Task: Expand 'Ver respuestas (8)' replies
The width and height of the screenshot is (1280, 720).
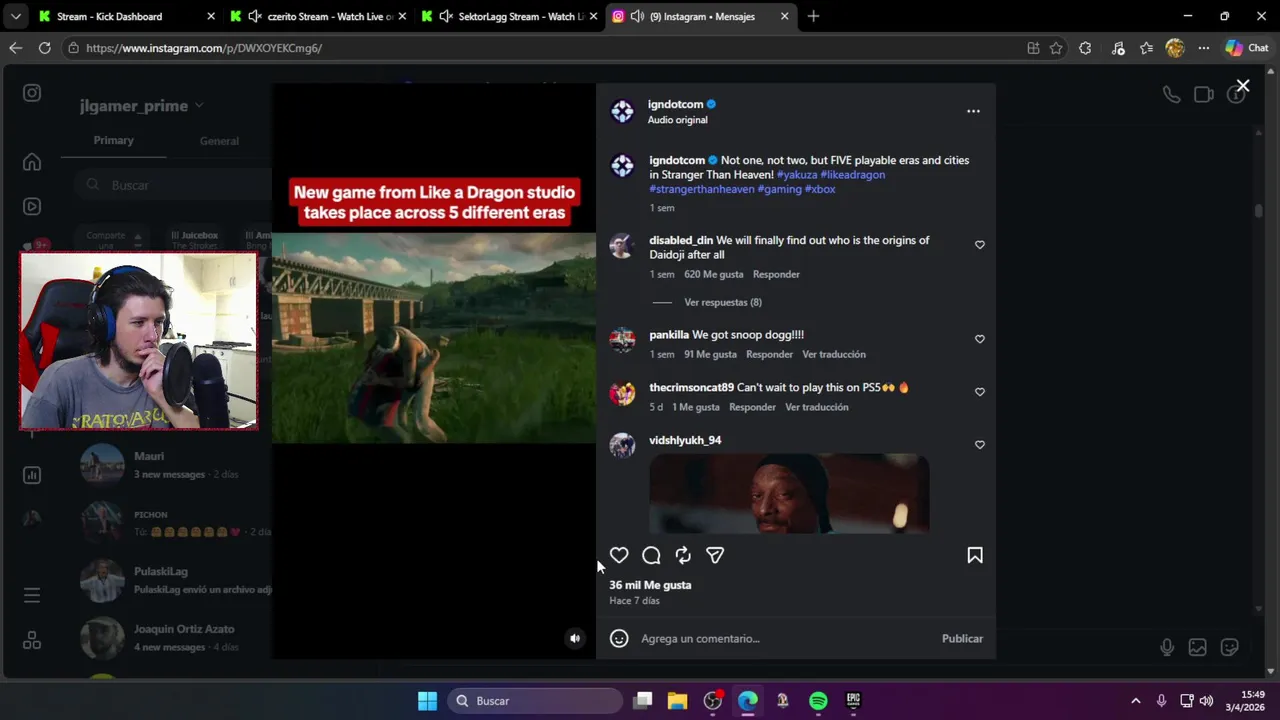Action: 723,302
